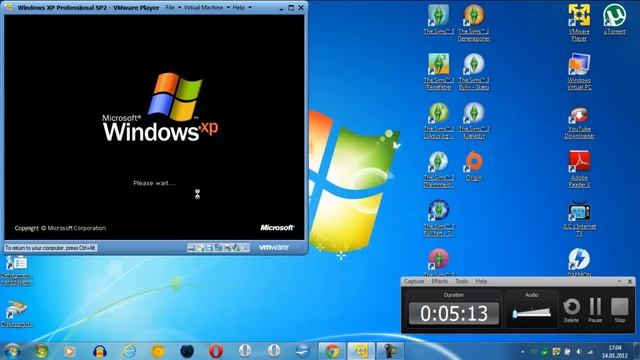Open the headphones music player on the taskbar
This screenshot has height=360, width=640.
point(100,351)
